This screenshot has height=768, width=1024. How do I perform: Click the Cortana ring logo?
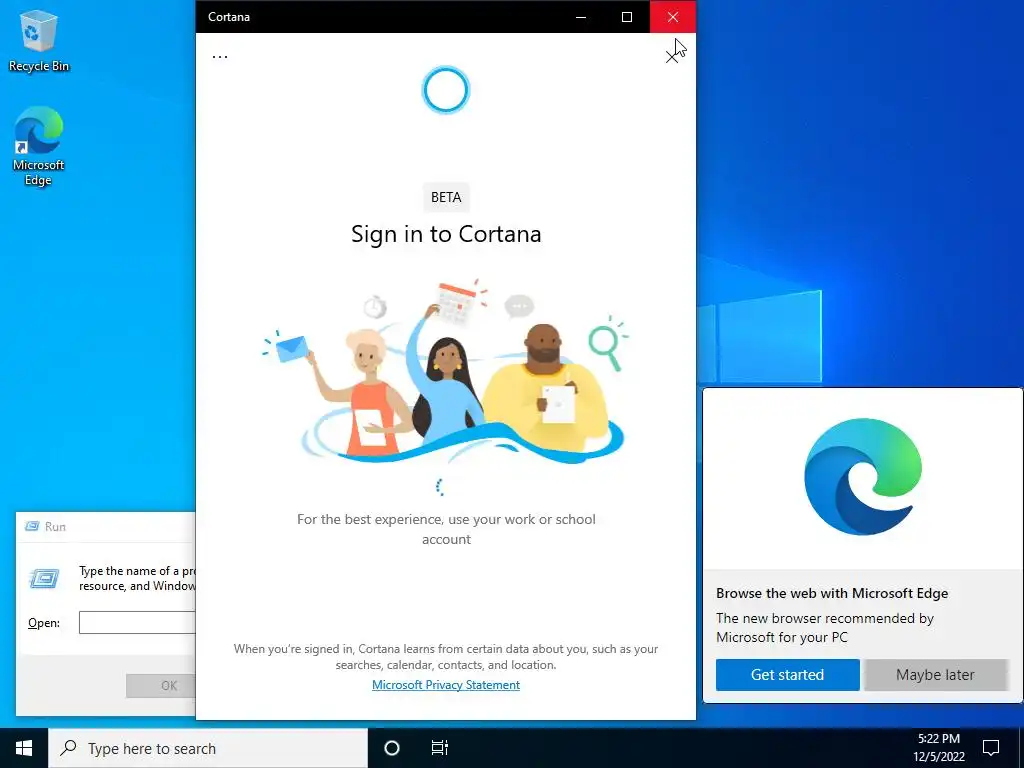point(446,90)
